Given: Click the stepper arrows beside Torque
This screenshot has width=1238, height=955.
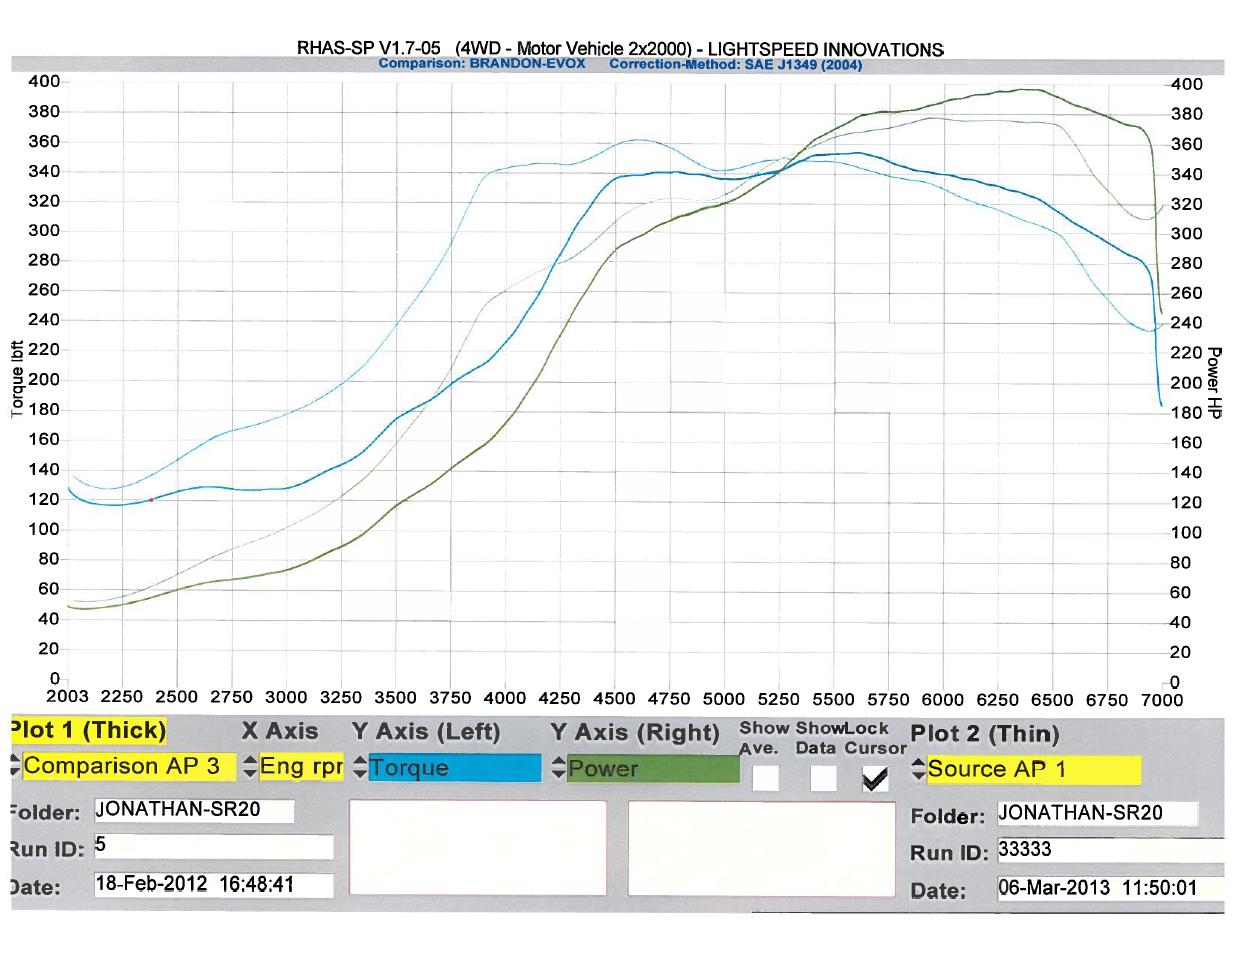Looking at the screenshot, I should click(360, 768).
